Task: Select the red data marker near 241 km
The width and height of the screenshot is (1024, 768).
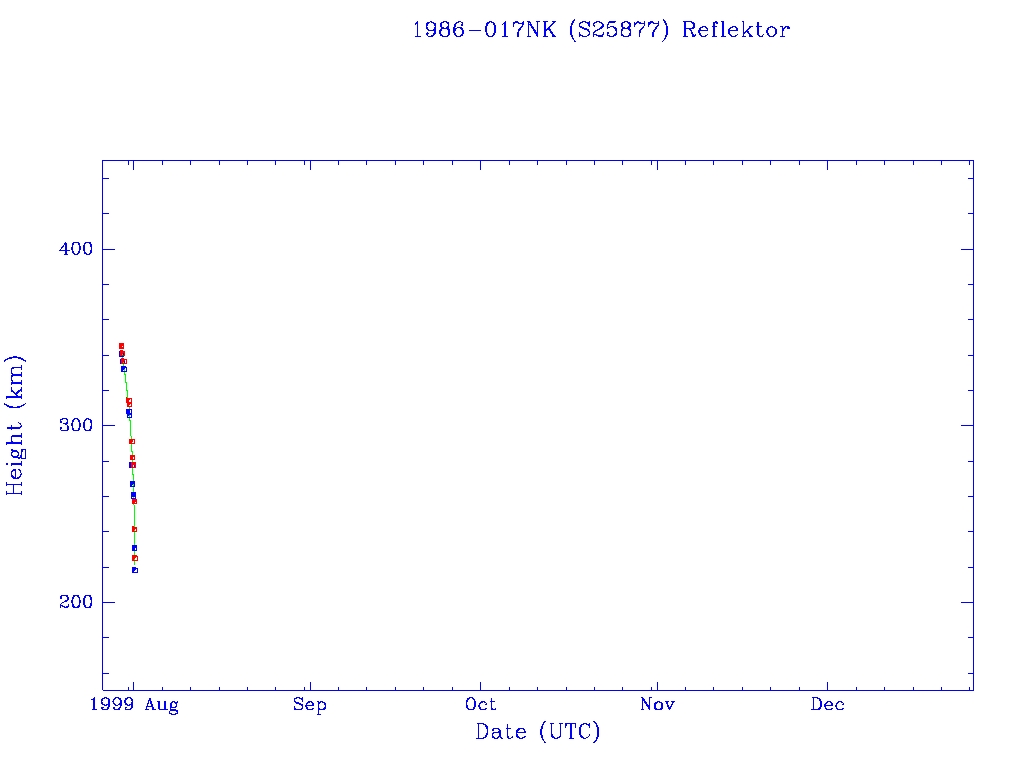Action: [x=134, y=529]
